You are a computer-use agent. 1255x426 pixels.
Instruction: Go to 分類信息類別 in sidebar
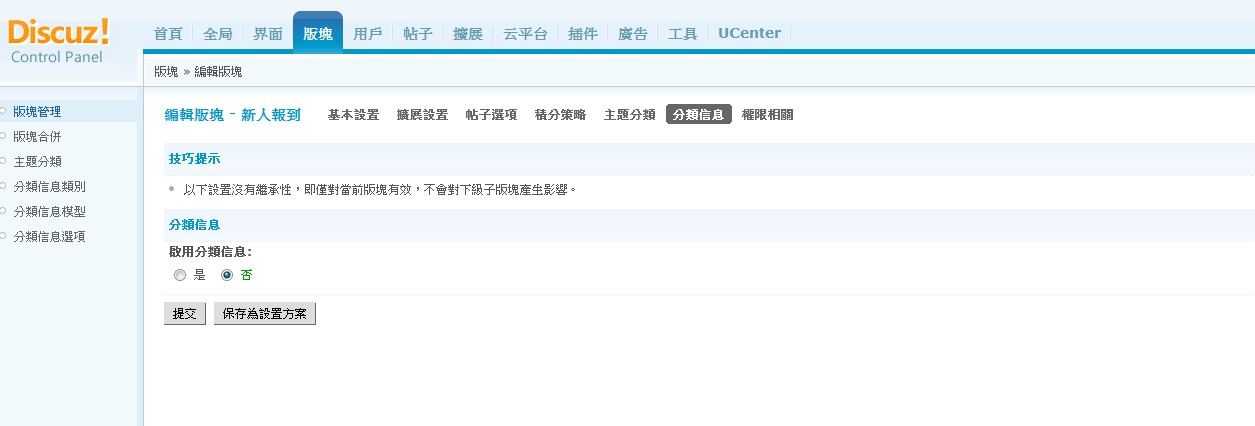(x=50, y=186)
